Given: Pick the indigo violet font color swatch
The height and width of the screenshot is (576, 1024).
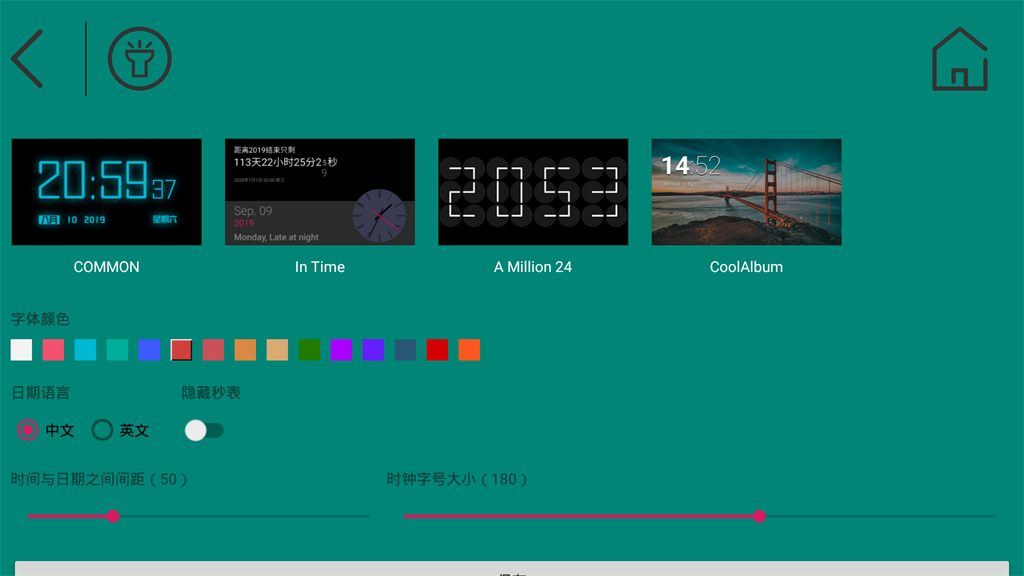Looking at the screenshot, I should click(374, 350).
